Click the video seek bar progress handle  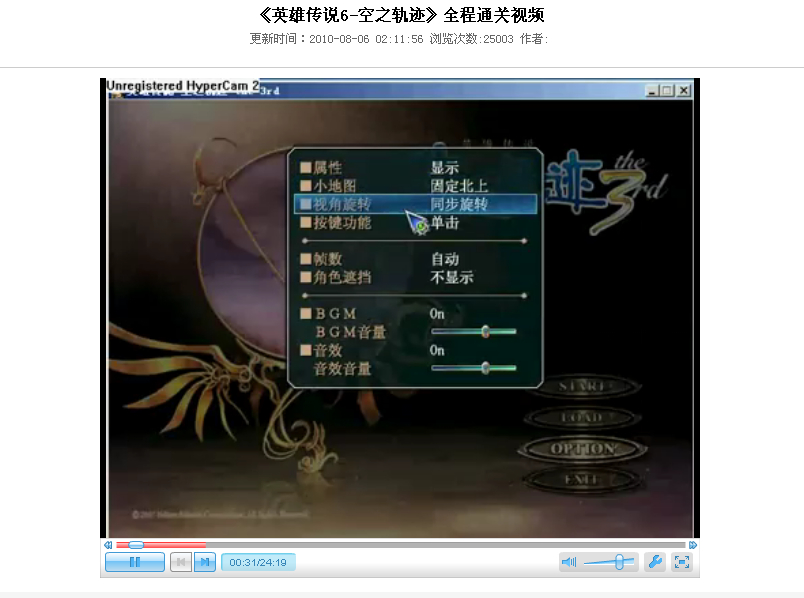coord(136,545)
